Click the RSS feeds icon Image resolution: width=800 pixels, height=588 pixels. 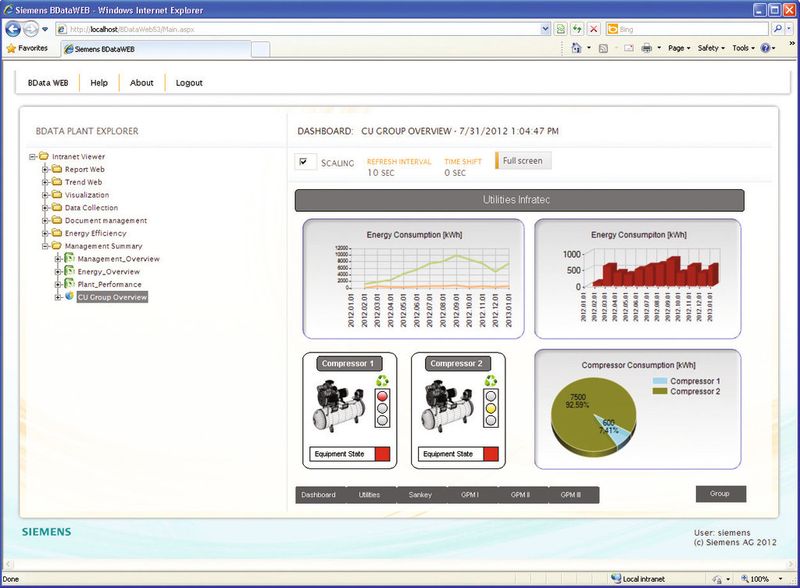(x=603, y=48)
